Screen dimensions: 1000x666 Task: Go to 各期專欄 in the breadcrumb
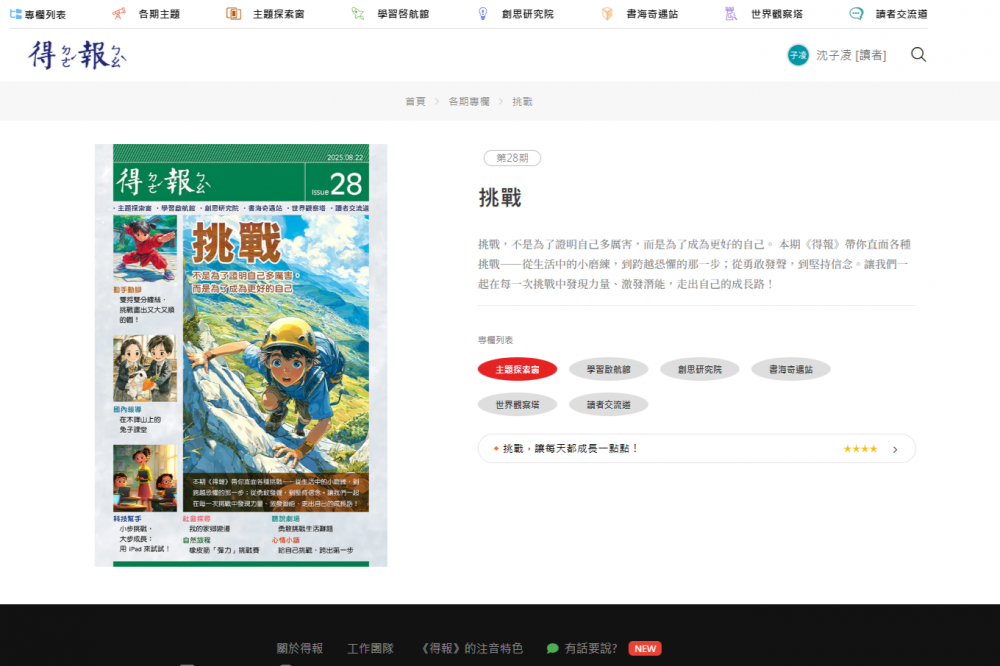click(x=468, y=101)
